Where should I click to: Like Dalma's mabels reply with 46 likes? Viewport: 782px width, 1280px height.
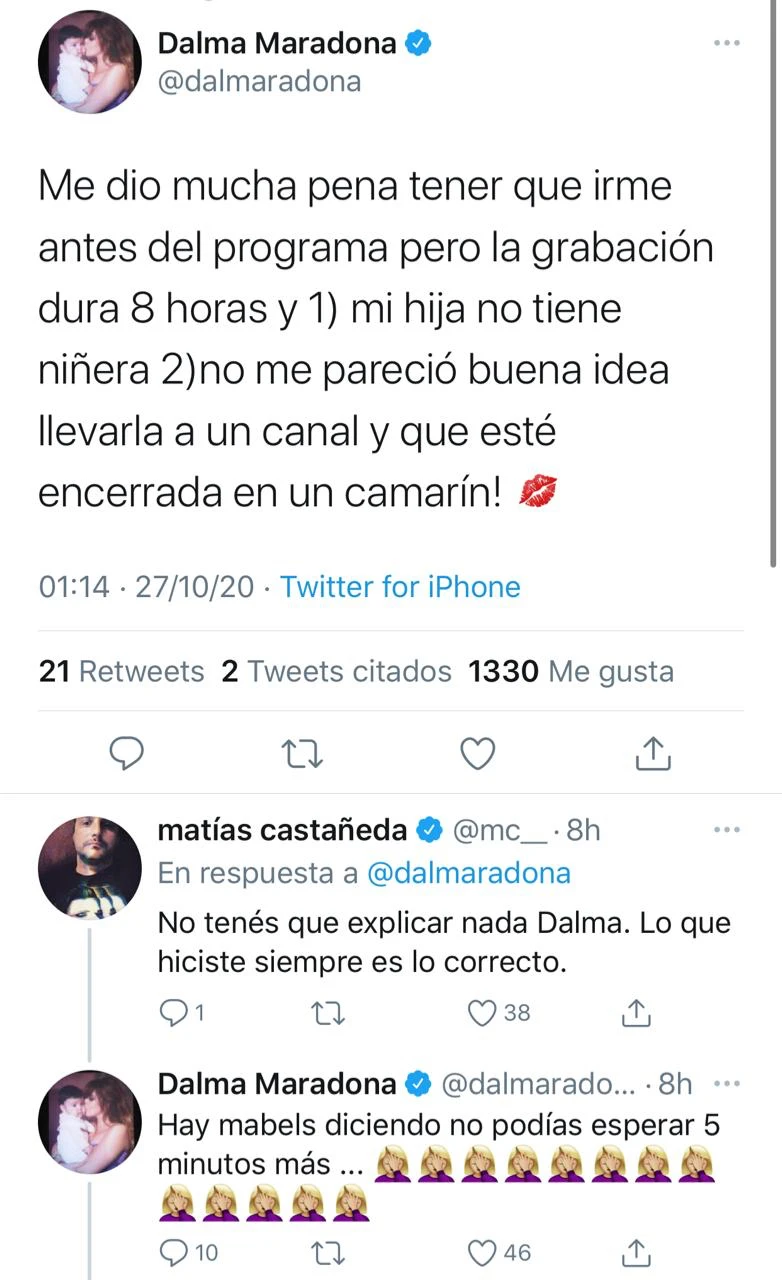[484, 1251]
